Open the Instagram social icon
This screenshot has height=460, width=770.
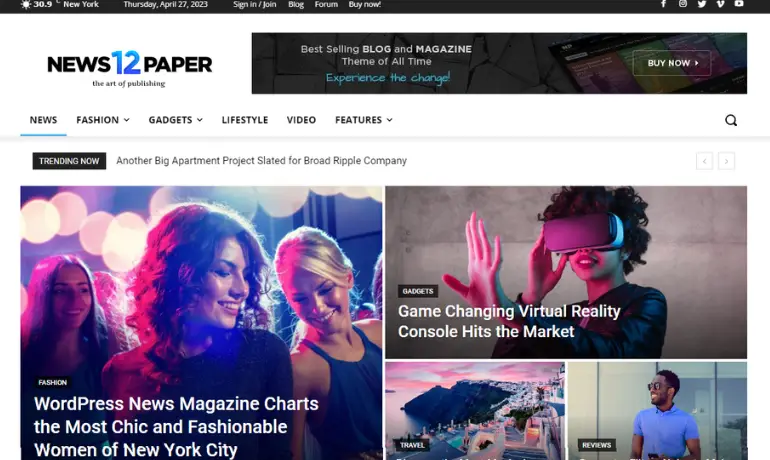[683, 4]
